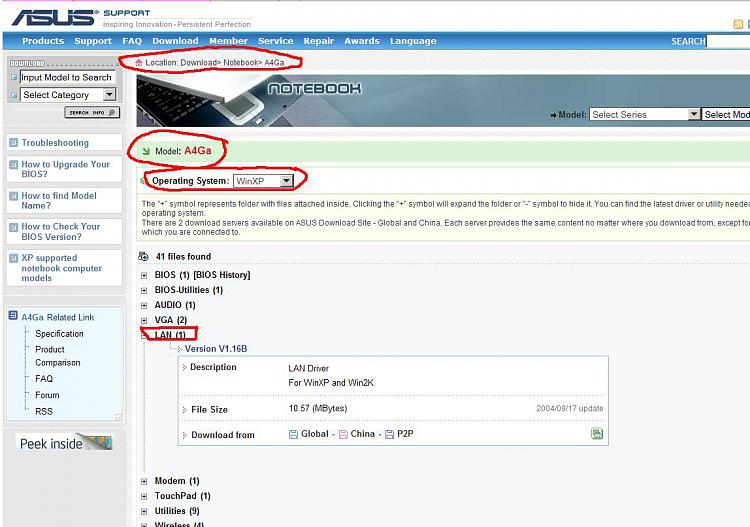This screenshot has height=527, width=750.
Task: Open the Awards menu
Action: pyautogui.click(x=362, y=41)
